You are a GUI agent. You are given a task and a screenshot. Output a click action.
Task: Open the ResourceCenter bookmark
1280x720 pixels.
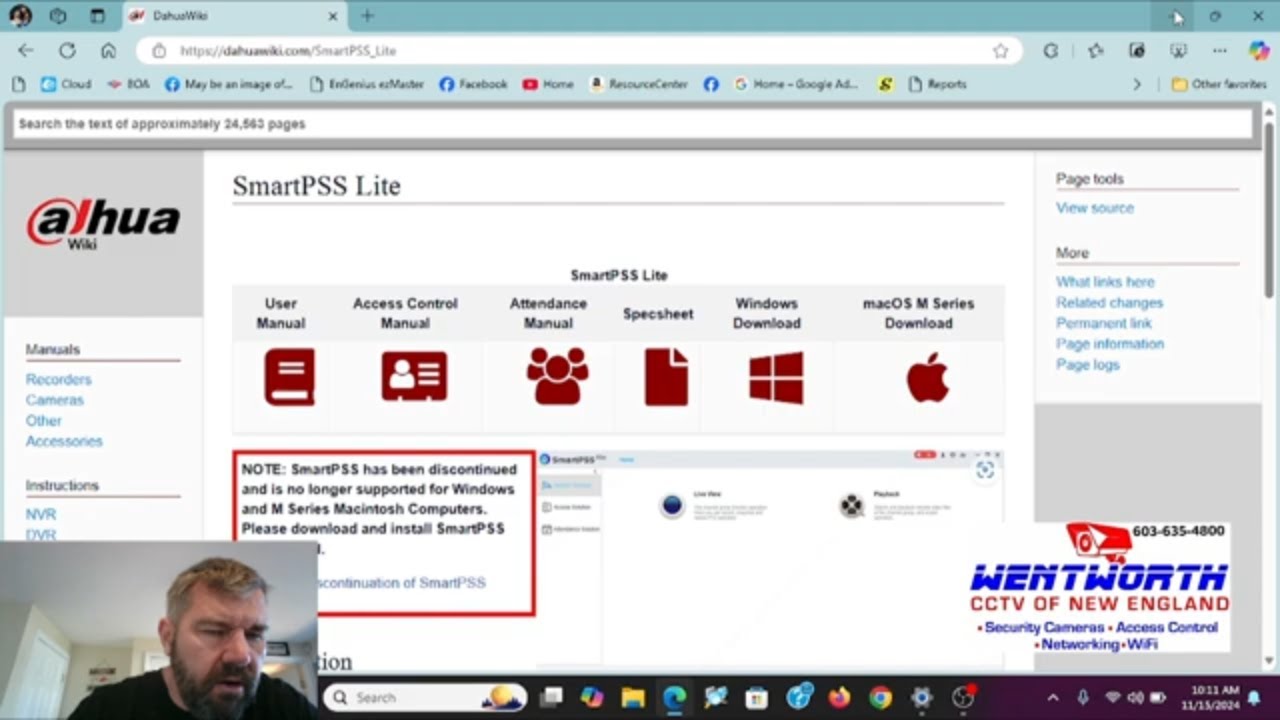tap(639, 85)
